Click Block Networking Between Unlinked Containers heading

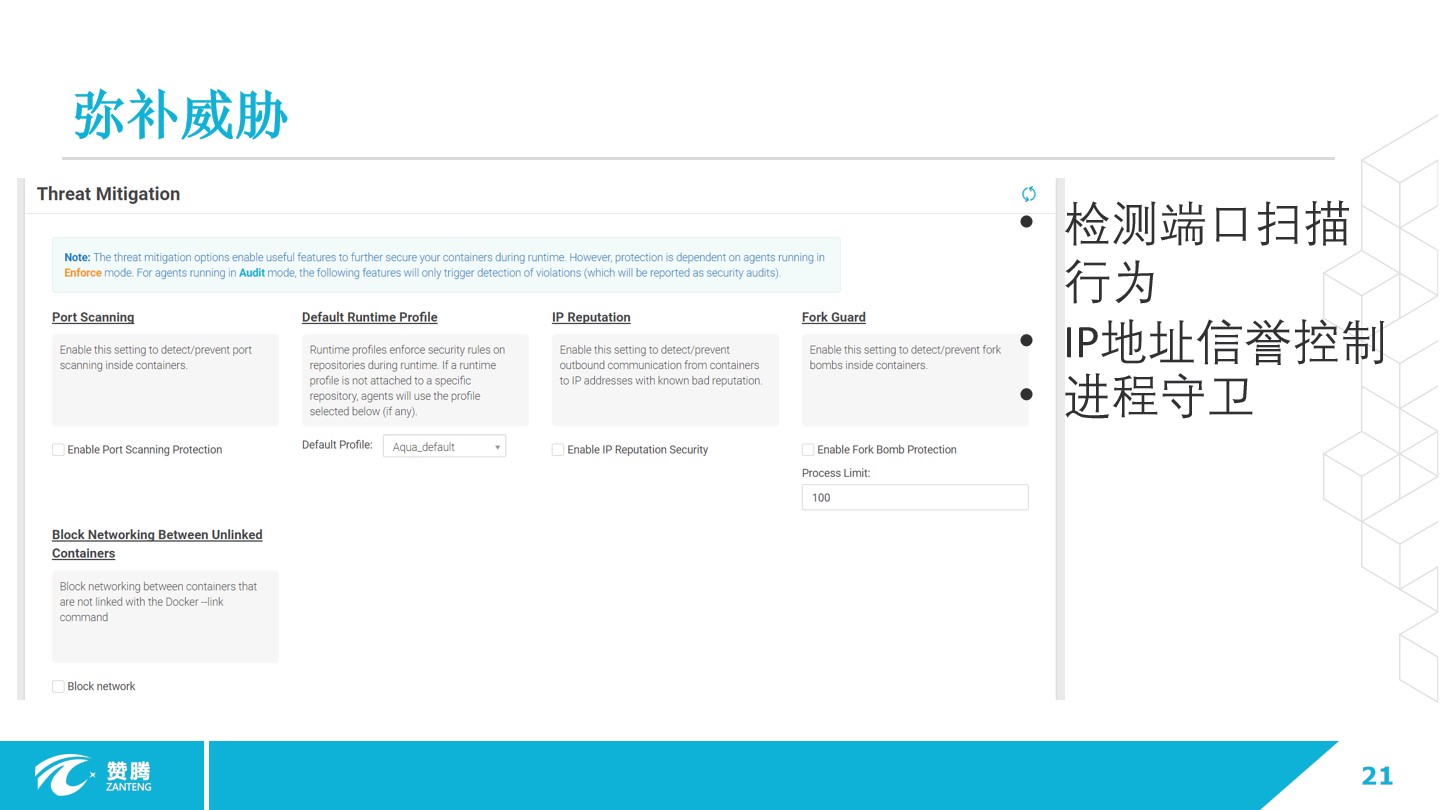[x=157, y=544]
